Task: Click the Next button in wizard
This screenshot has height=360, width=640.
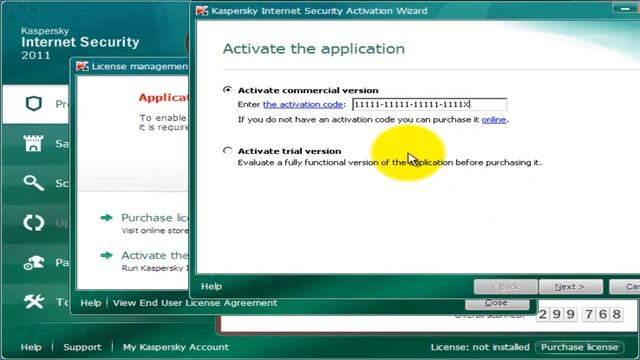Action: coord(571,287)
